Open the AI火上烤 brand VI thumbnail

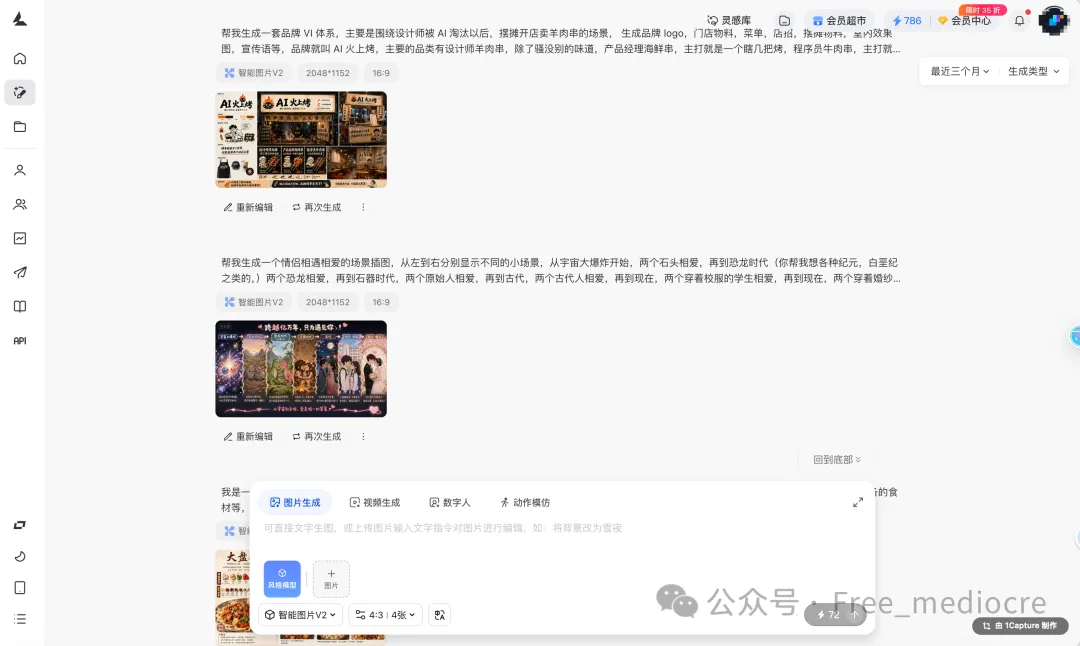pyautogui.click(x=301, y=140)
